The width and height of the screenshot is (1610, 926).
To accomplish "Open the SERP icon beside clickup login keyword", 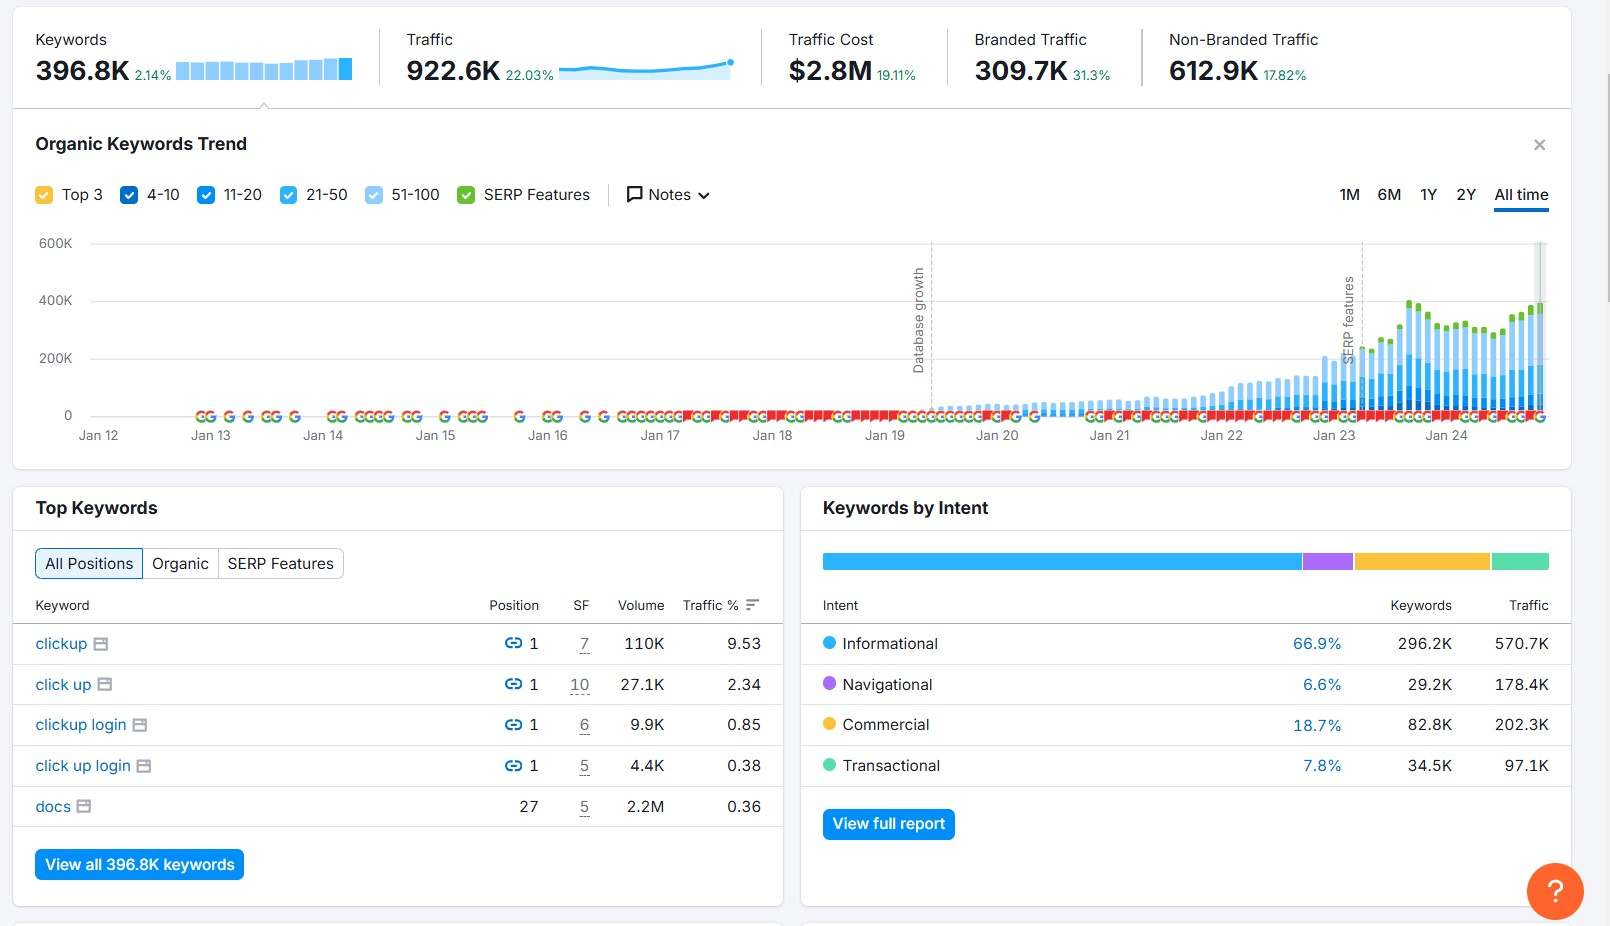I will (x=140, y=725).
